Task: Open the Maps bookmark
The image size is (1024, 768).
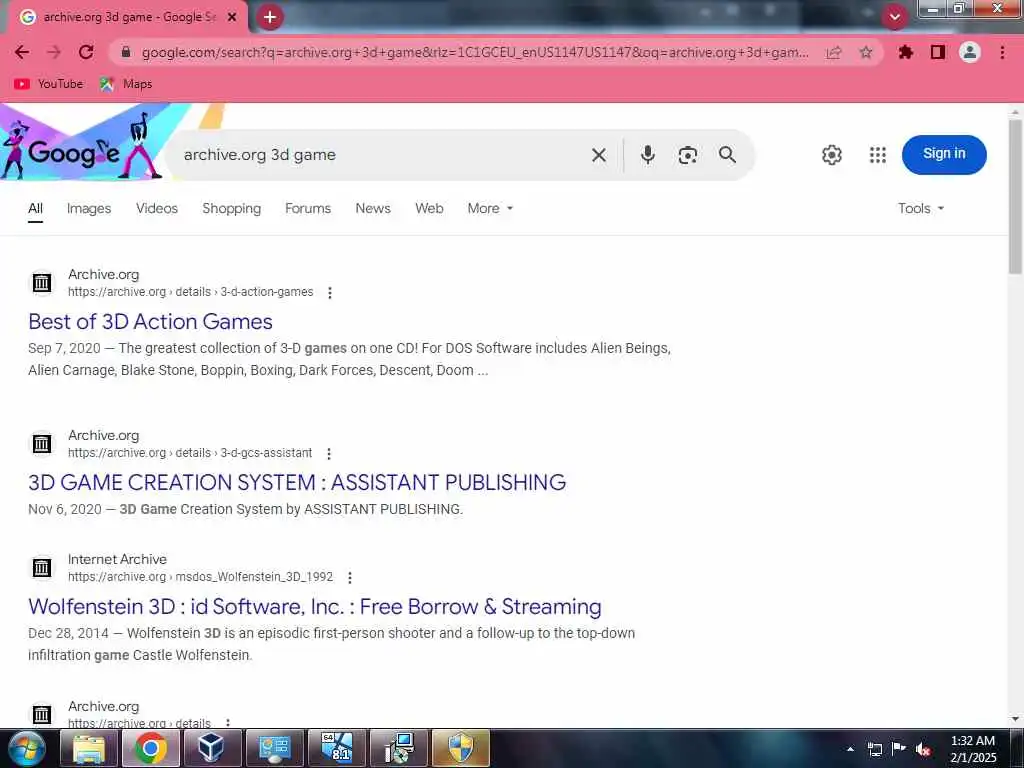Action: (126, 84)
